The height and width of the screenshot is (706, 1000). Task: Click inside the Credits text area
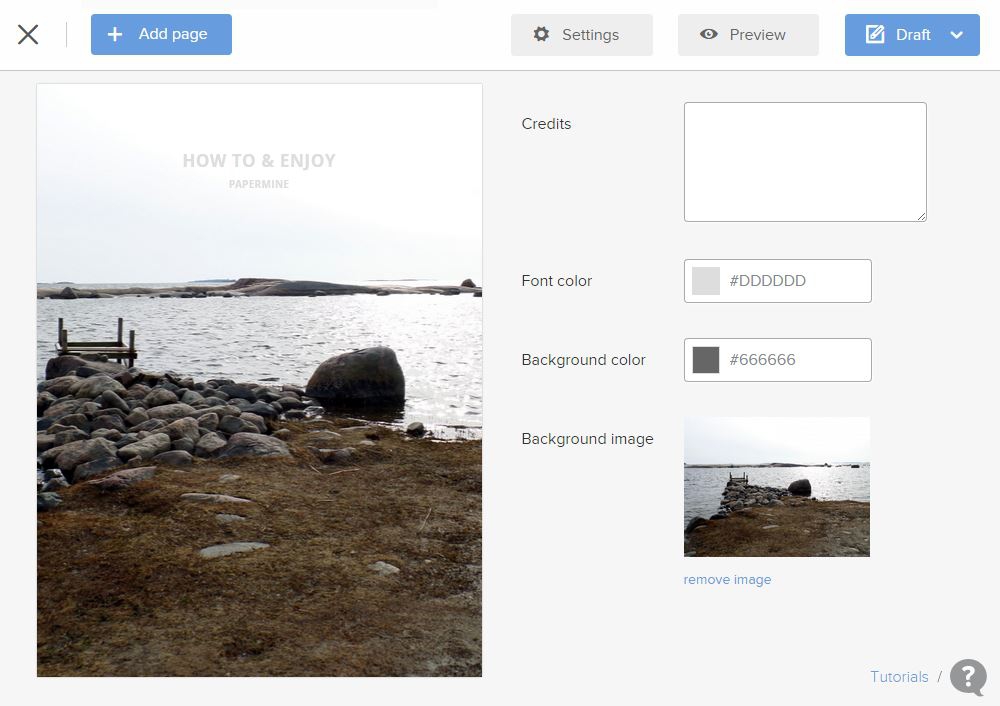(804, 161)
